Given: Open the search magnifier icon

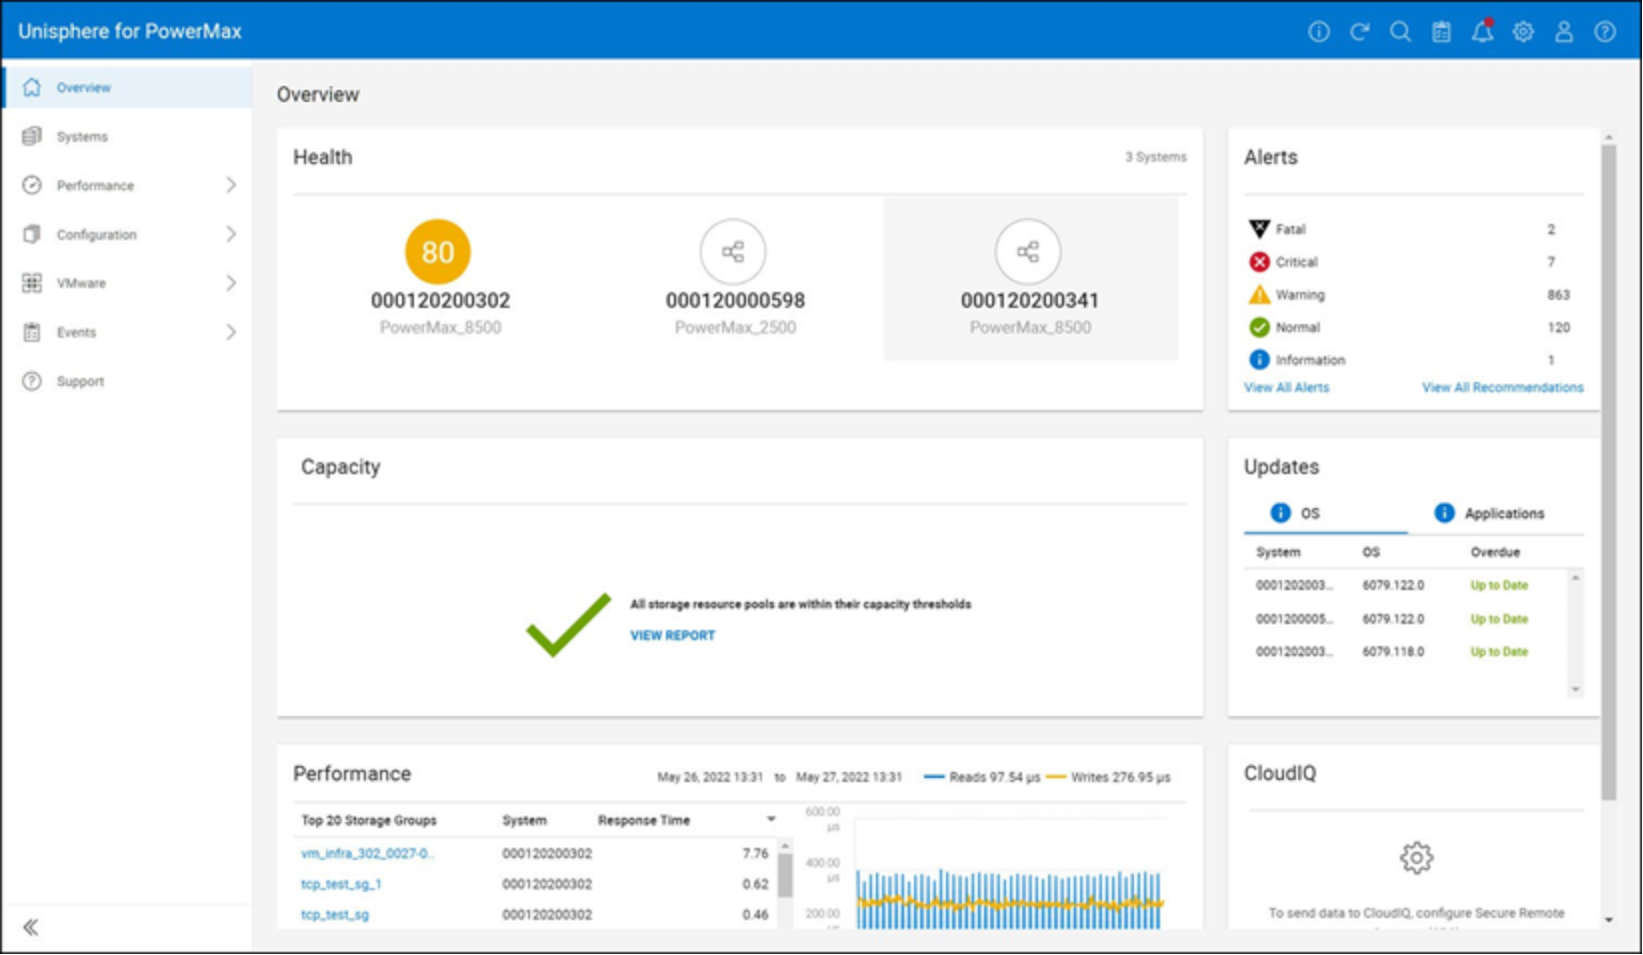Looking at the screenshot, I should tap(1400, 32).
